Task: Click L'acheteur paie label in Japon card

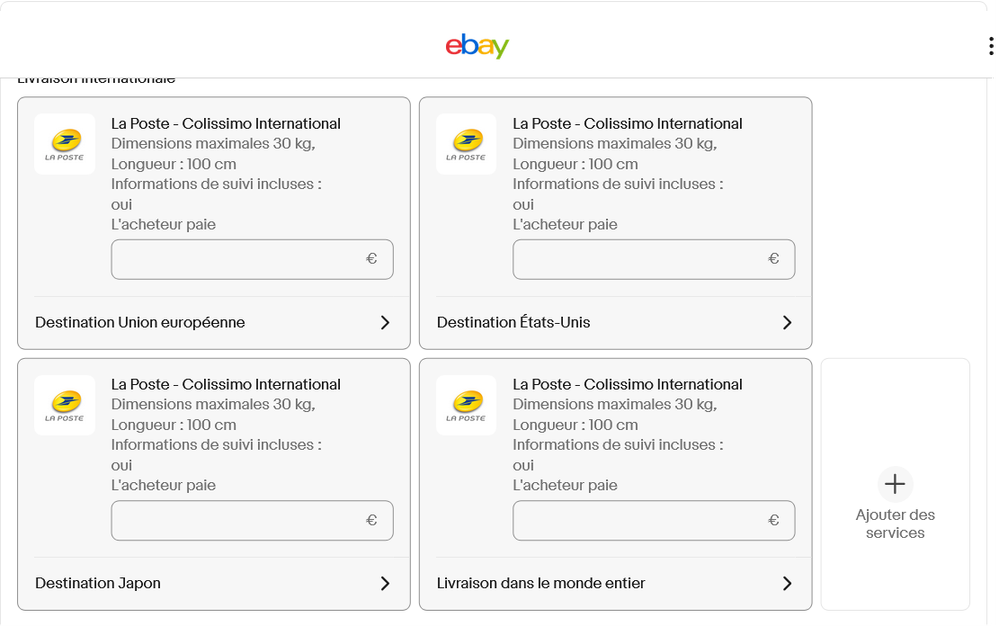Action: [x=163, y=485]
